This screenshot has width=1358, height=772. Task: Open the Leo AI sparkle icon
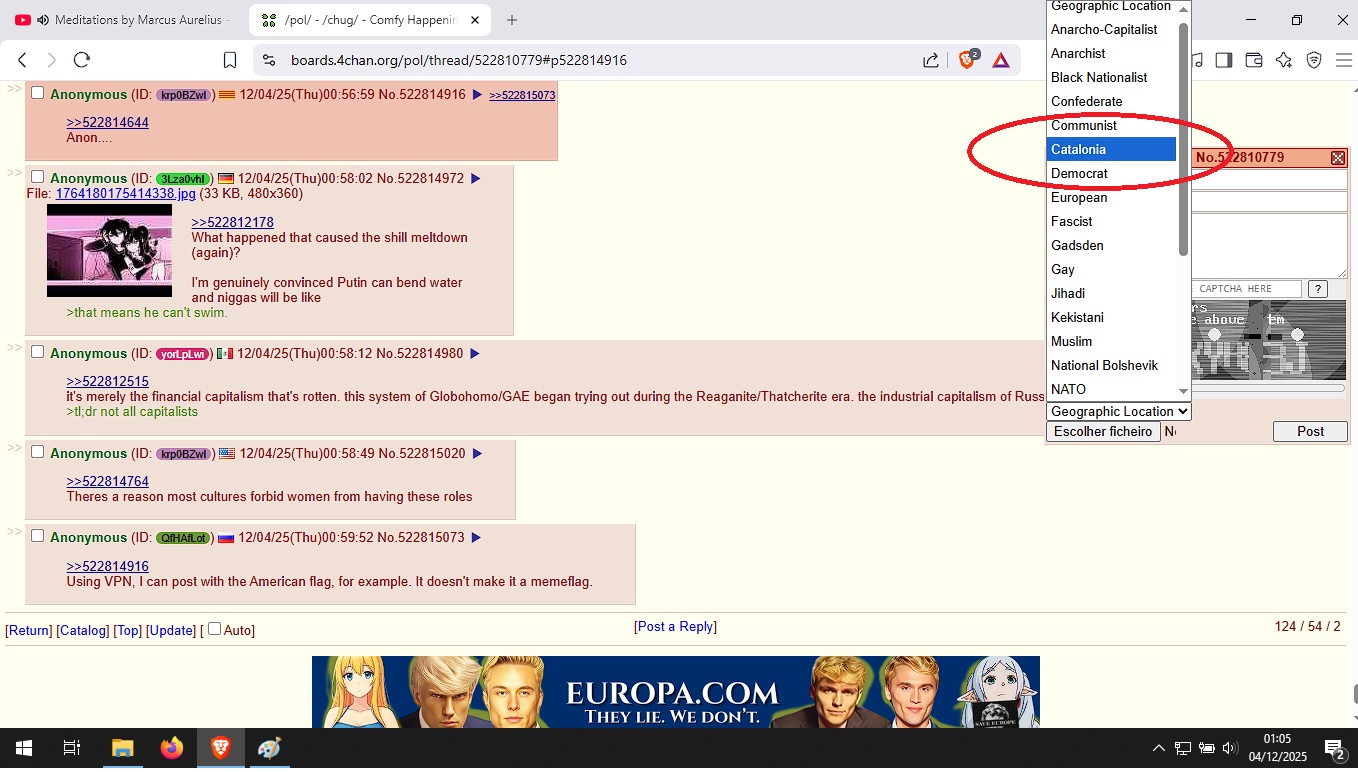point(1284,60)
